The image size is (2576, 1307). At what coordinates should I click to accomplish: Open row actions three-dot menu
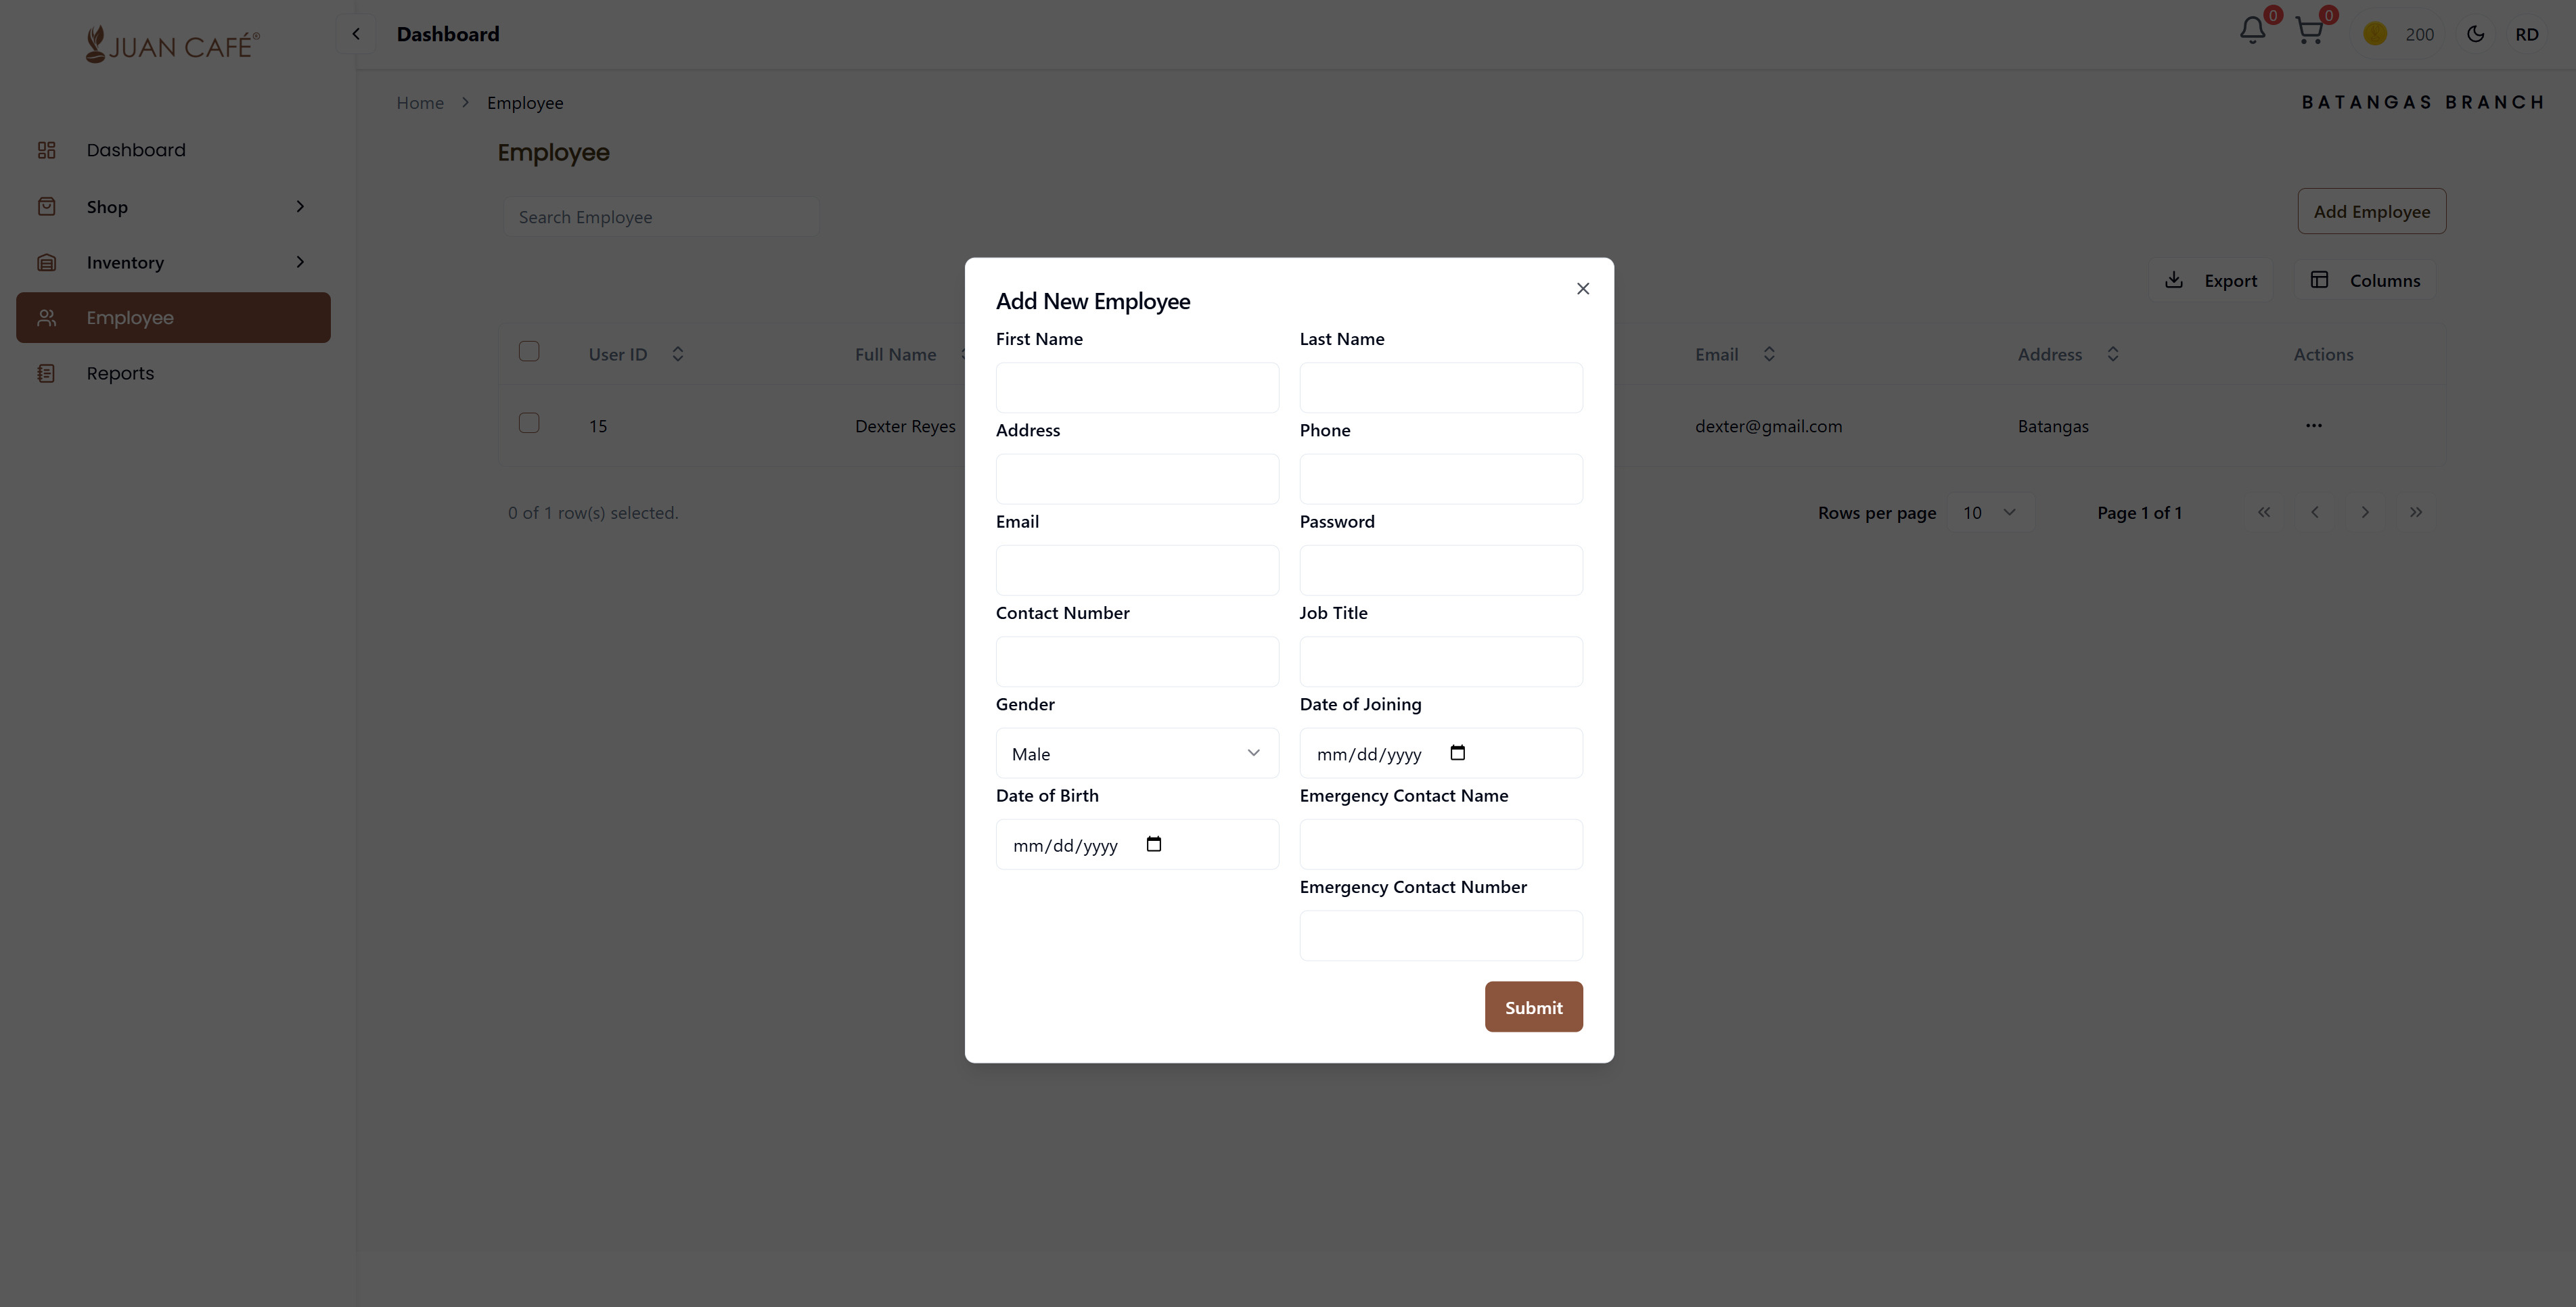point(2313,425)
